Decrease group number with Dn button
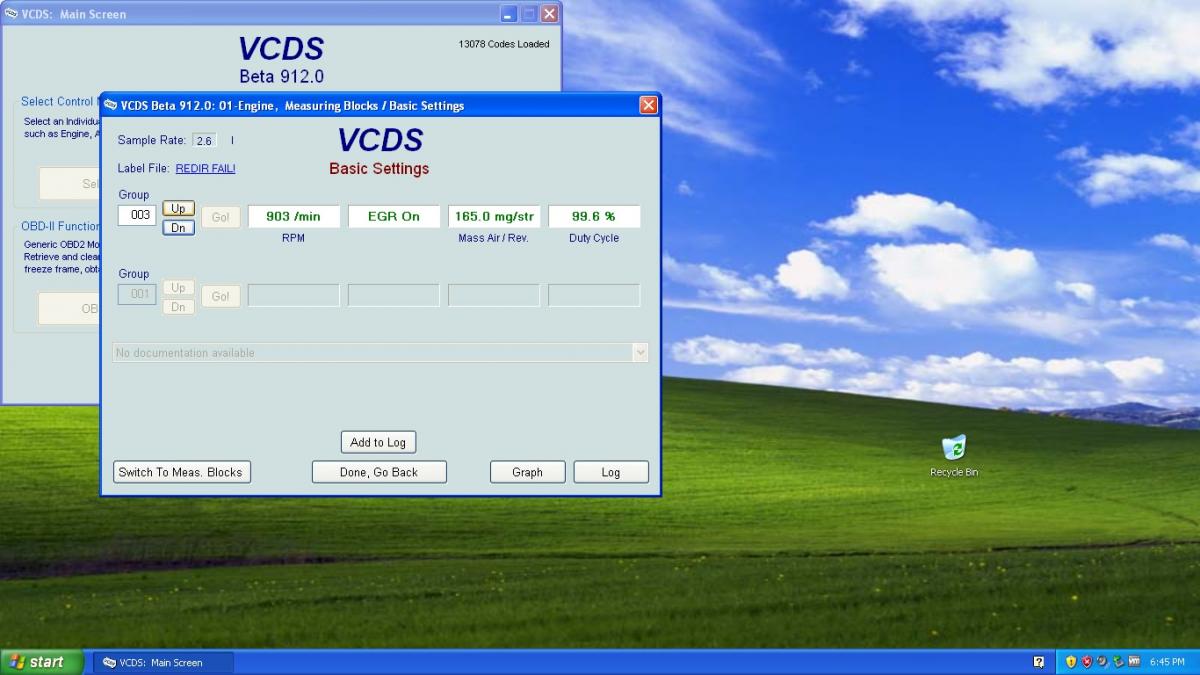Viewport: 1200px width, 675px height. (x=178, y=227)
